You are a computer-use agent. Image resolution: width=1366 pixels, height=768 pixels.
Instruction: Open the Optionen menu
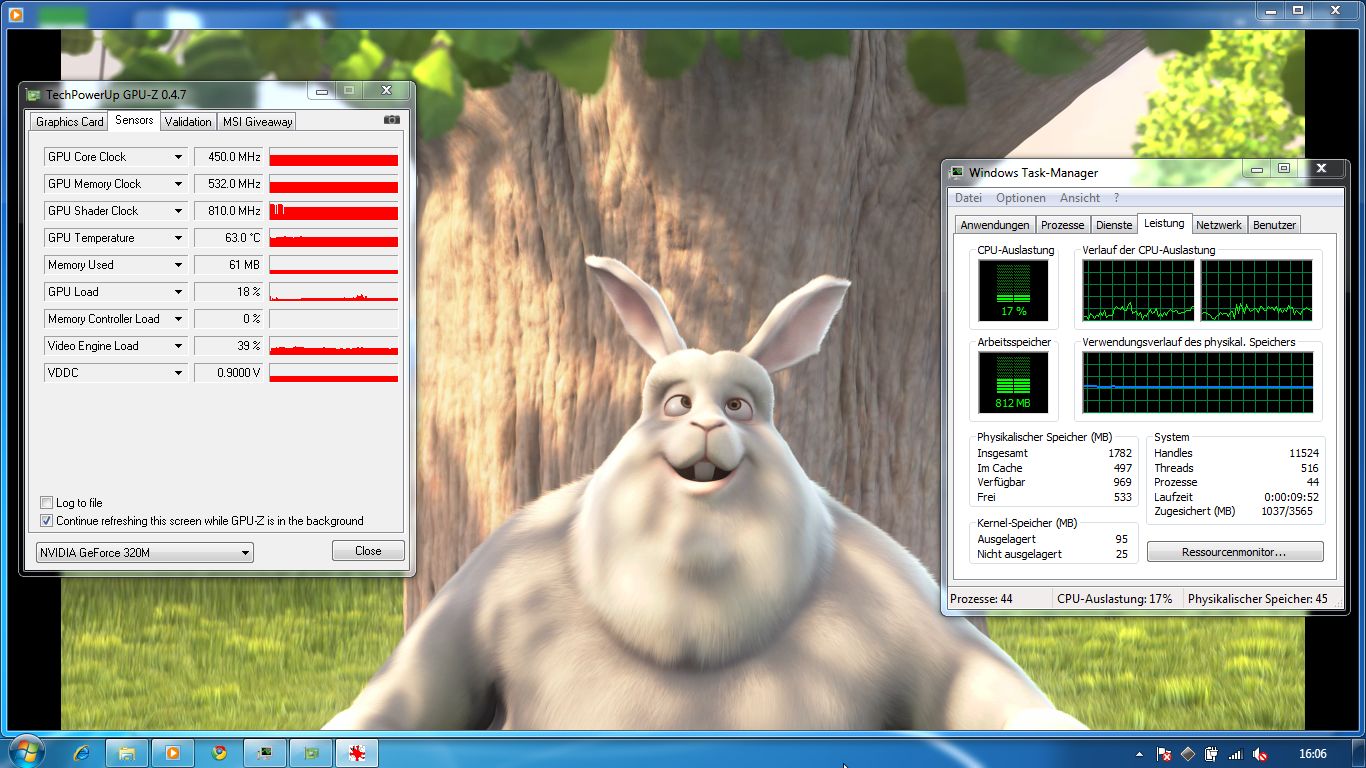1020,198
